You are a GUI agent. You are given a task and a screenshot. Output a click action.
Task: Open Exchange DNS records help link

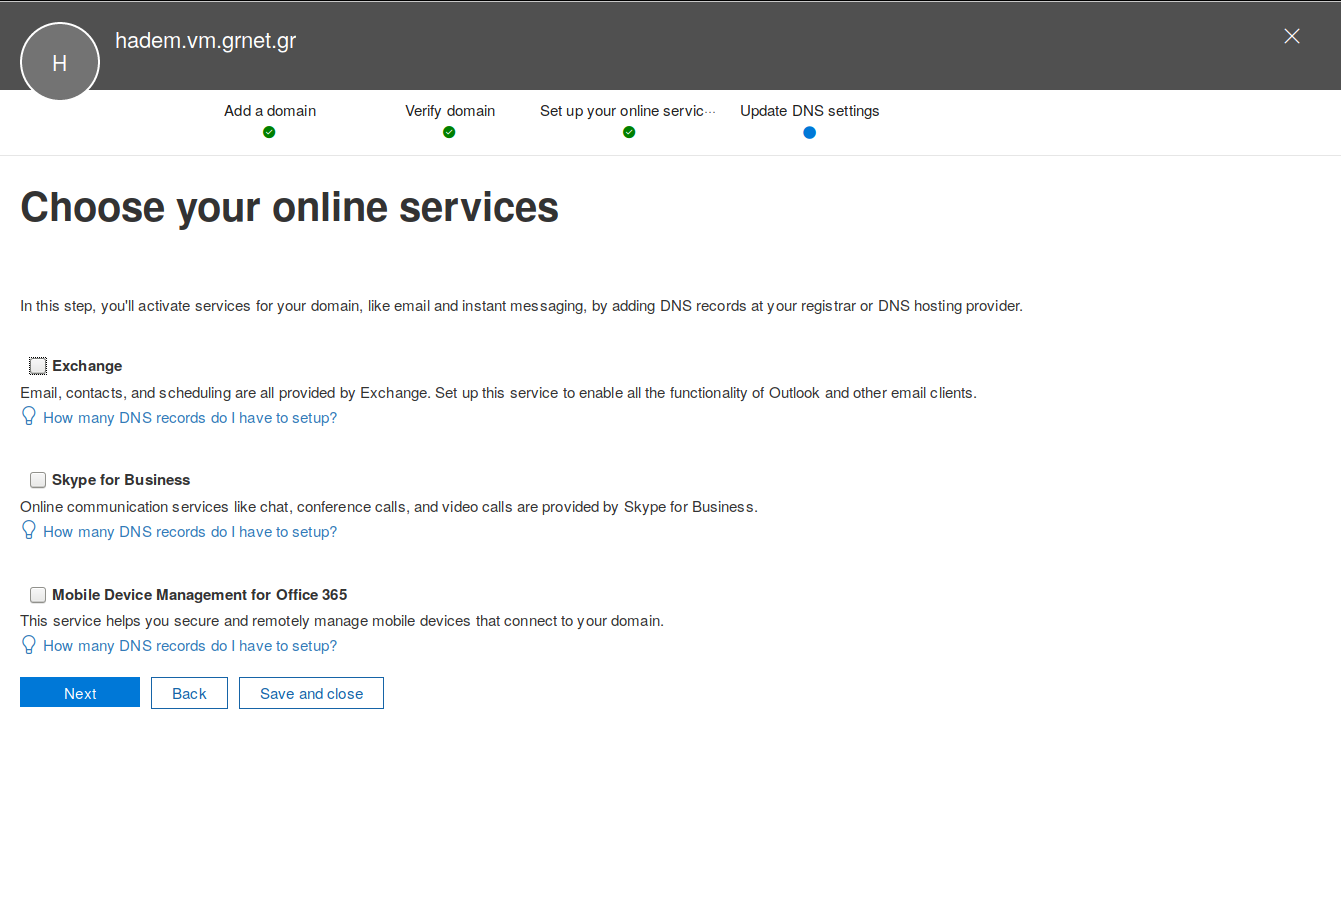pyautogui.click(x=190, y=418)
